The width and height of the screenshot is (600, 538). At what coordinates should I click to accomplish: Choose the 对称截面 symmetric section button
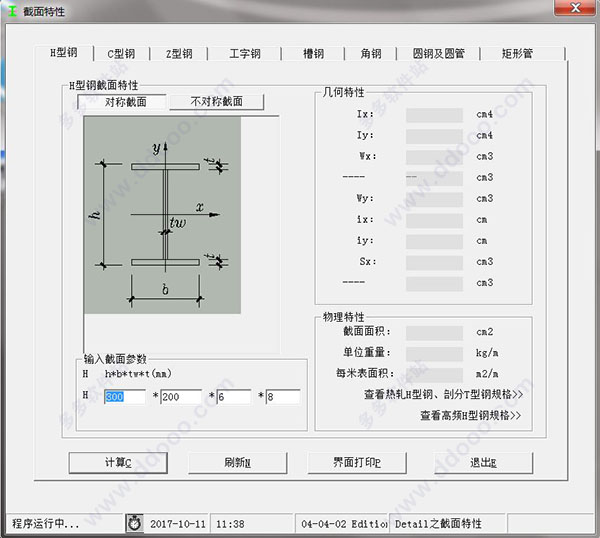coord(122,102)
